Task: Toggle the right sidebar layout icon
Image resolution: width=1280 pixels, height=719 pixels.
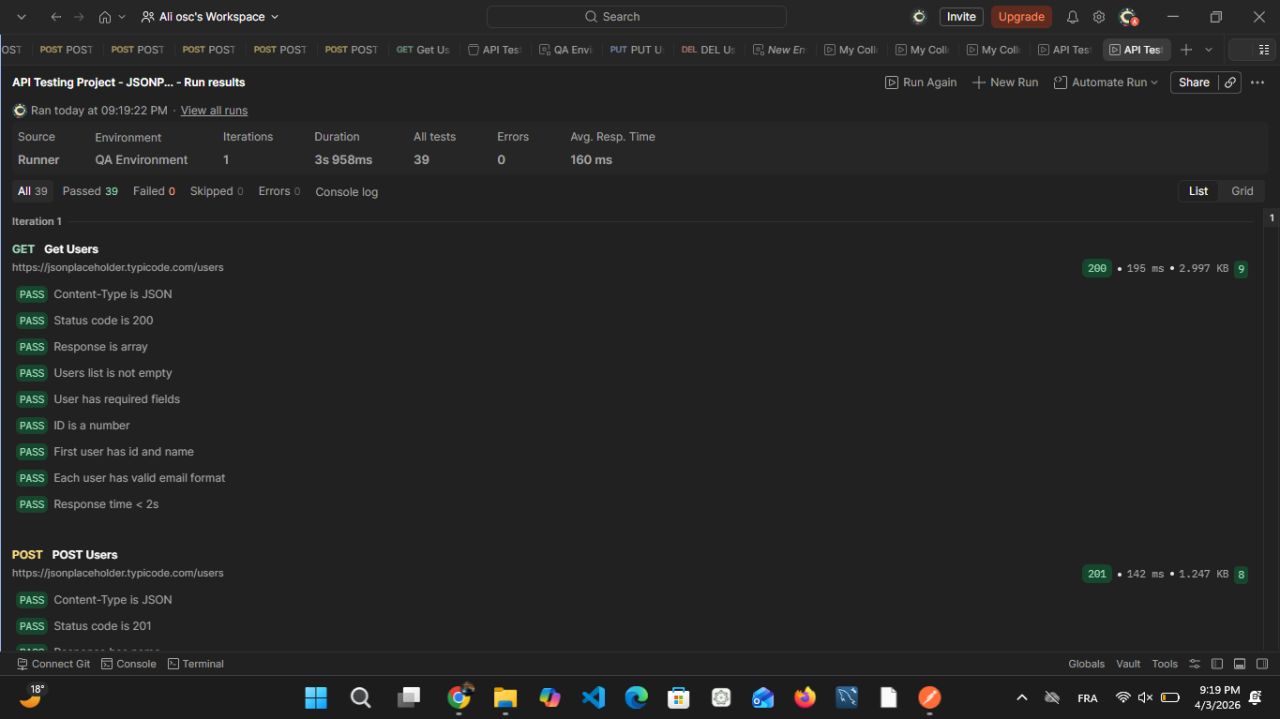Action: [1262, 664]
